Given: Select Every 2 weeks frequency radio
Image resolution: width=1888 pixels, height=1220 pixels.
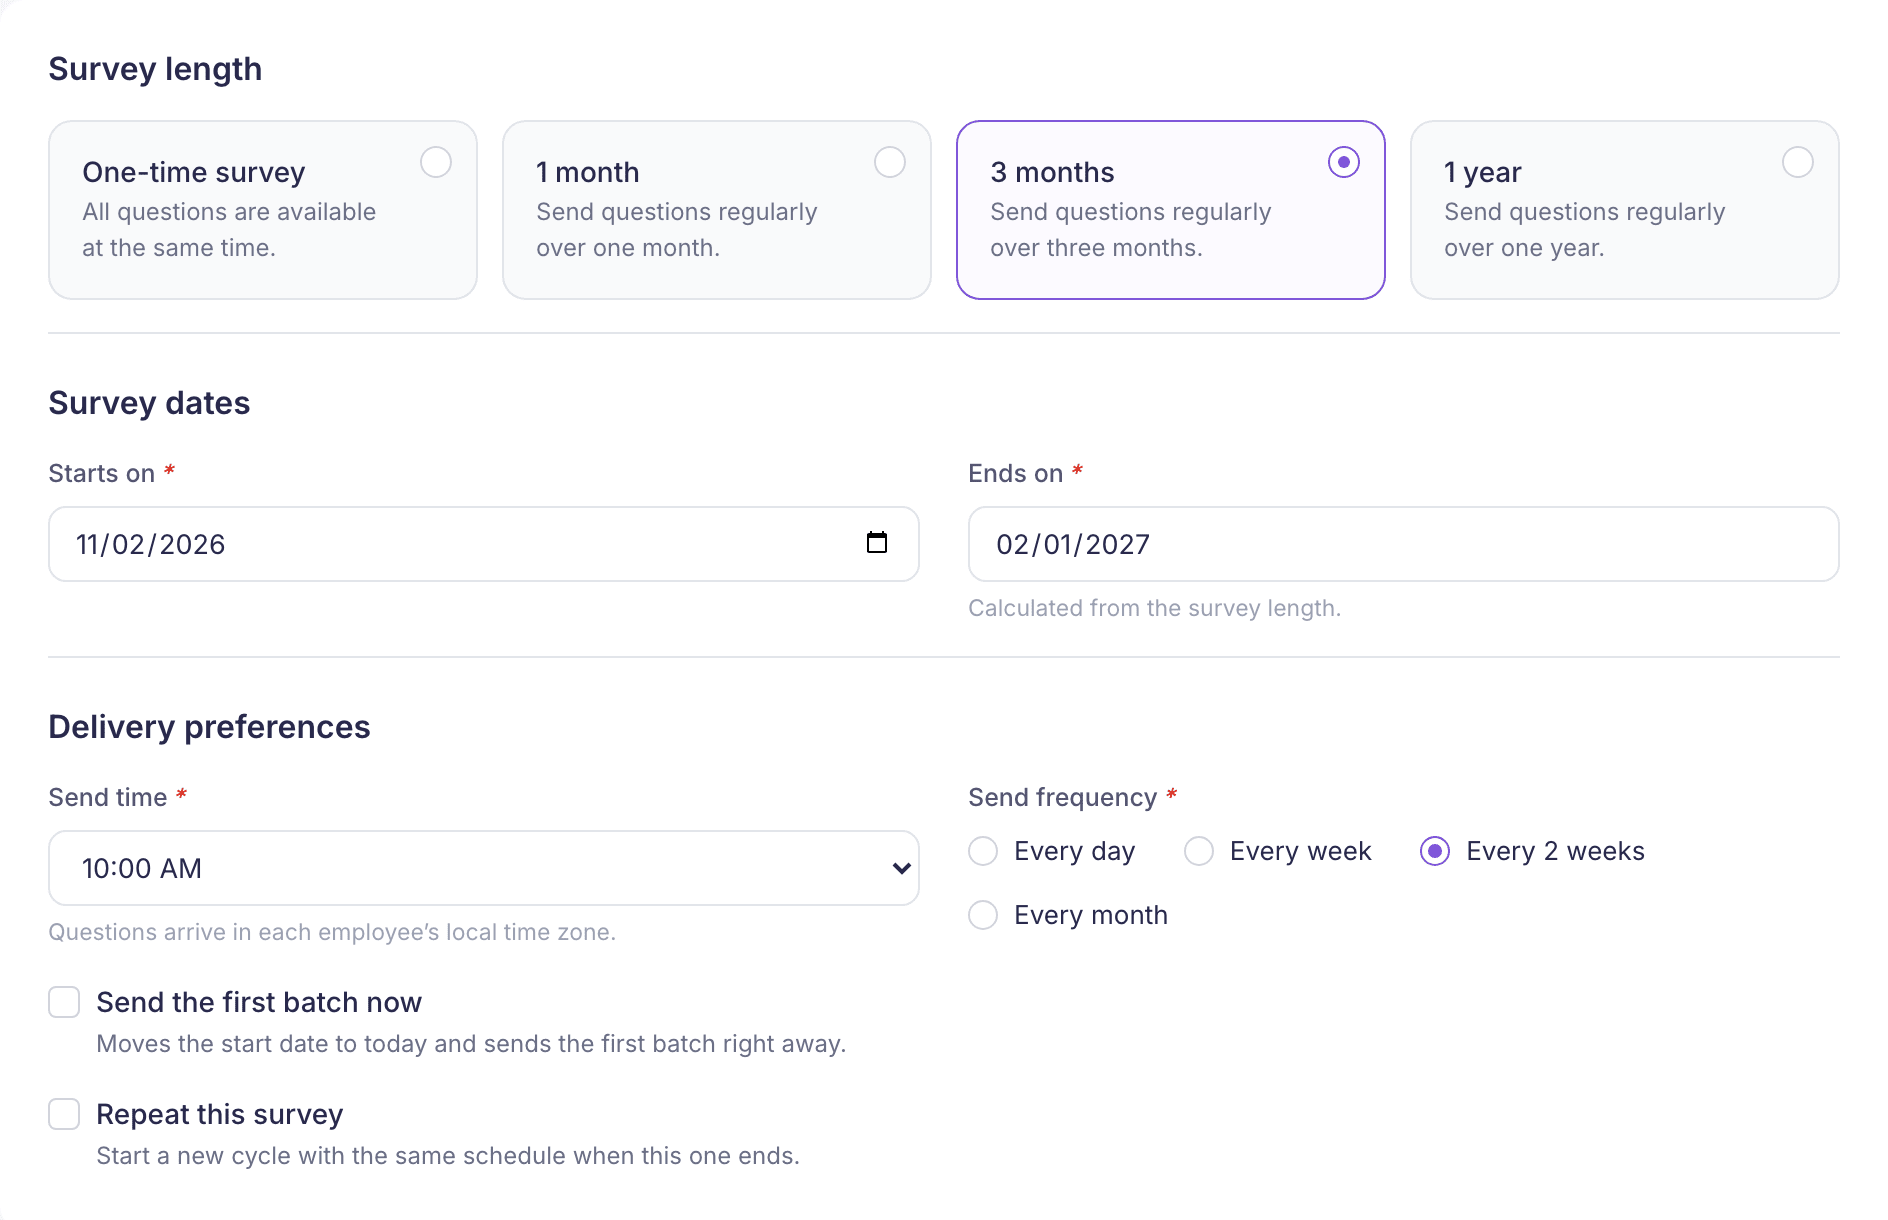Looking at the screenshot, I should coord(1435,851).
